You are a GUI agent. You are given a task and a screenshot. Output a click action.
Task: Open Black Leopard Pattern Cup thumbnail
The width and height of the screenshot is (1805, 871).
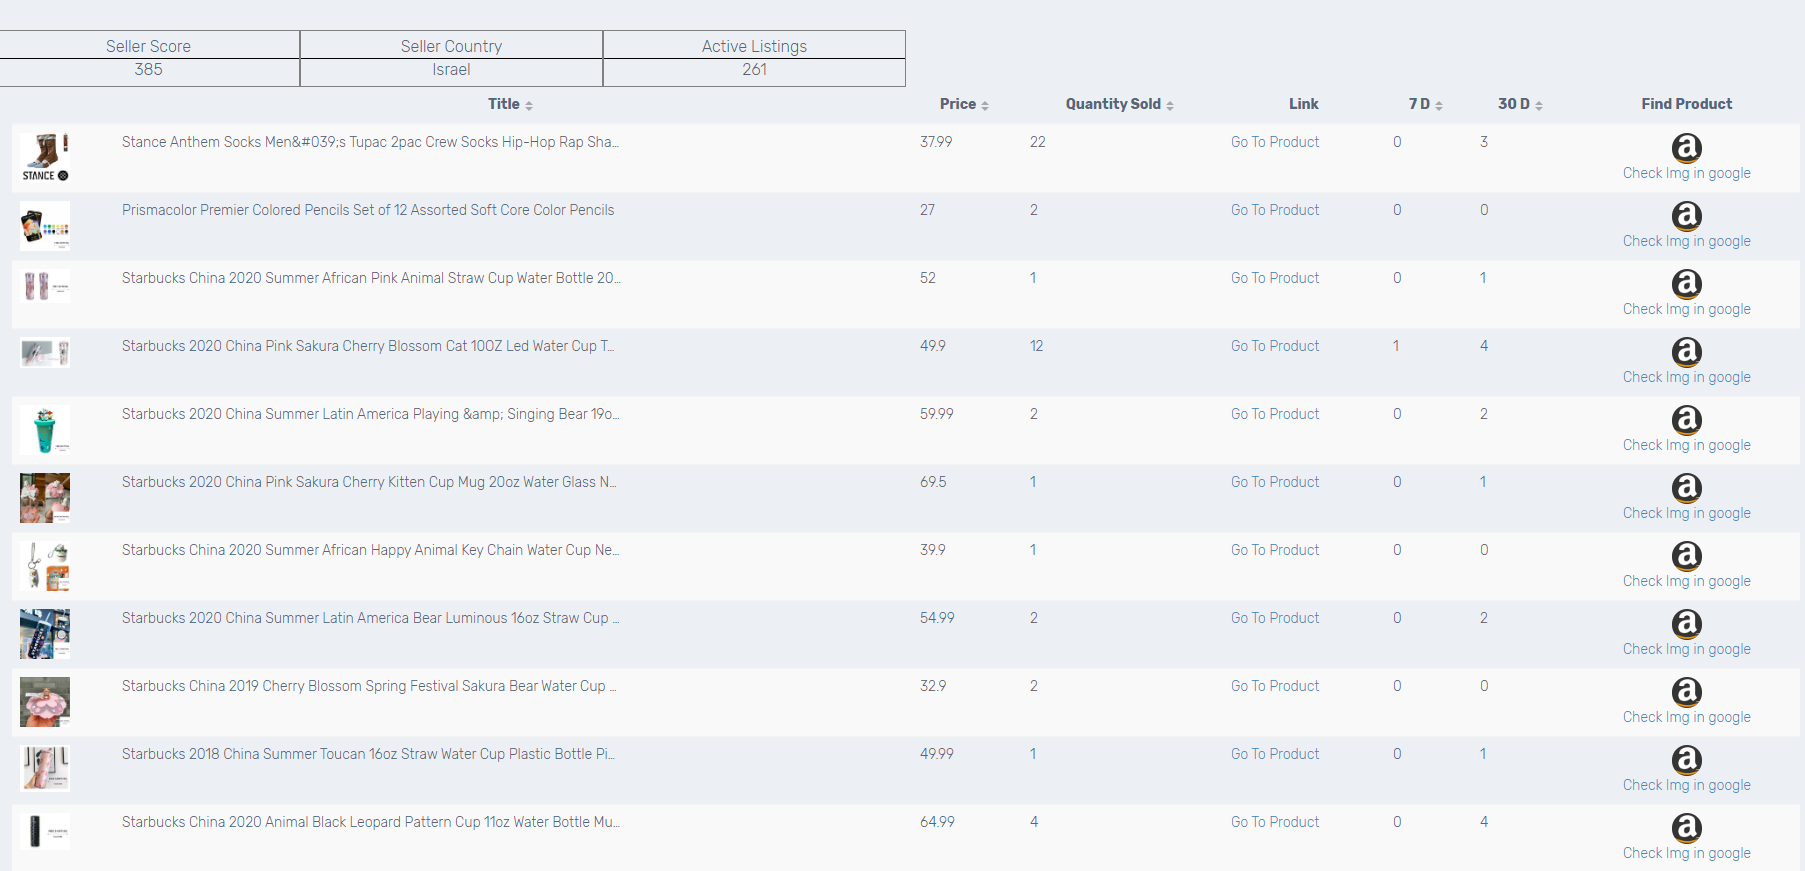tap(45, 831)
